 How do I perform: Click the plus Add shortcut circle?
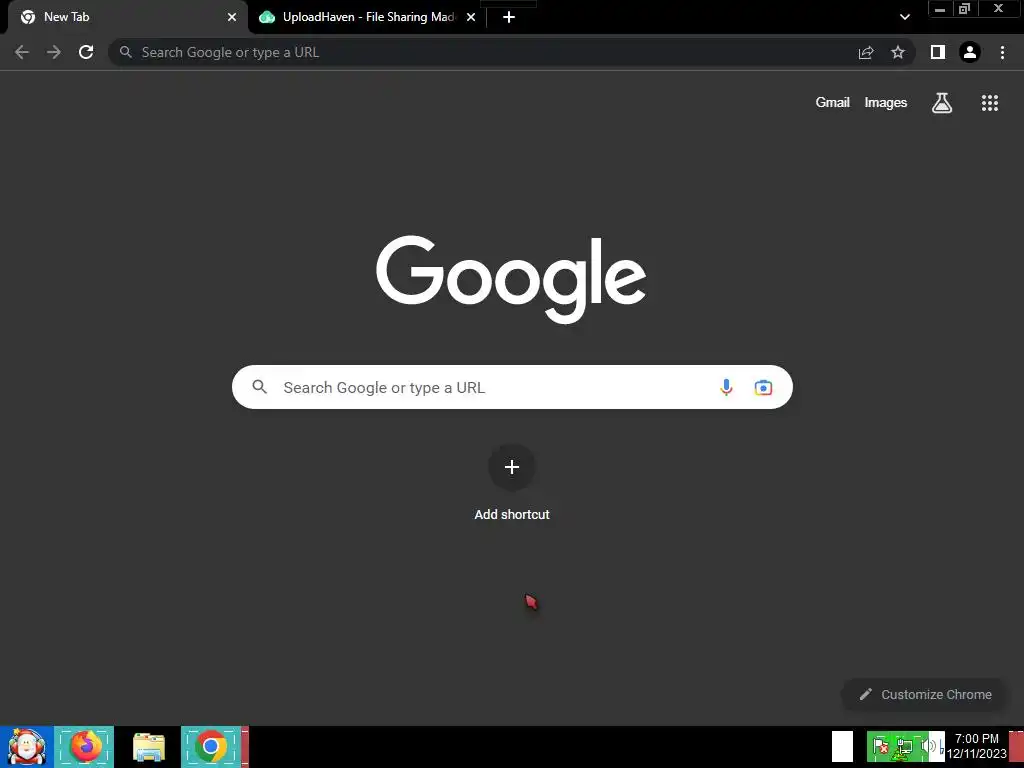(512, 467)
